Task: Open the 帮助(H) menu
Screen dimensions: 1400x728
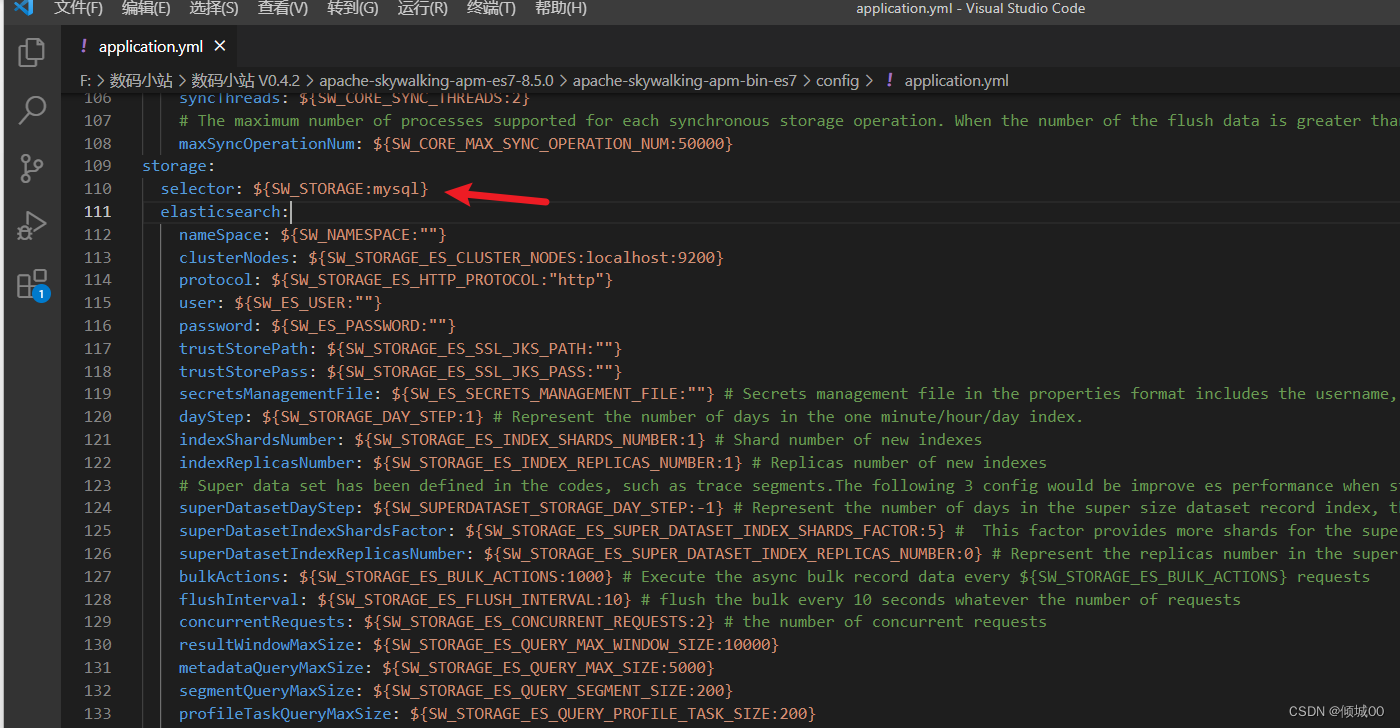Action: 561,8
